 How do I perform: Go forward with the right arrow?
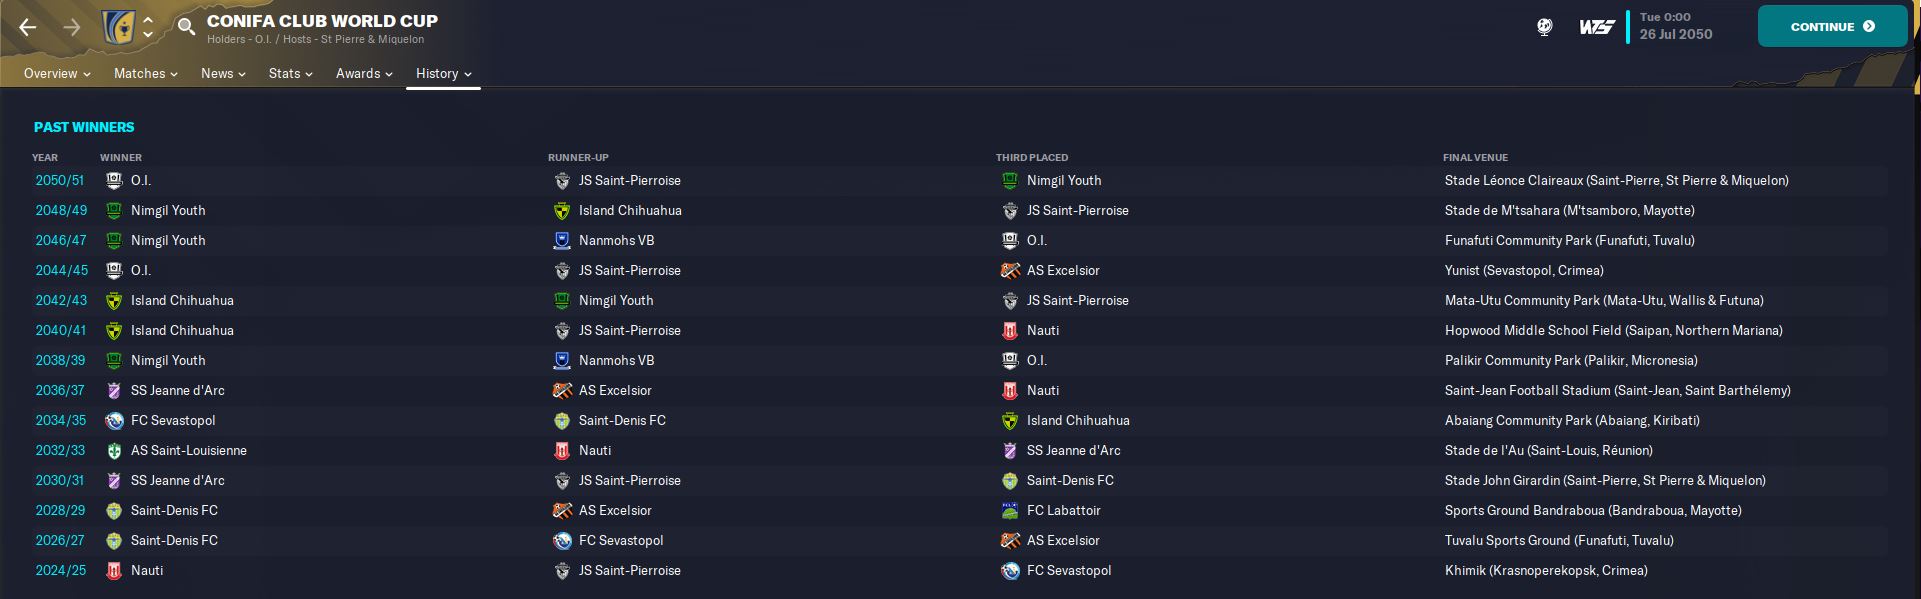(x=72, y=27)
